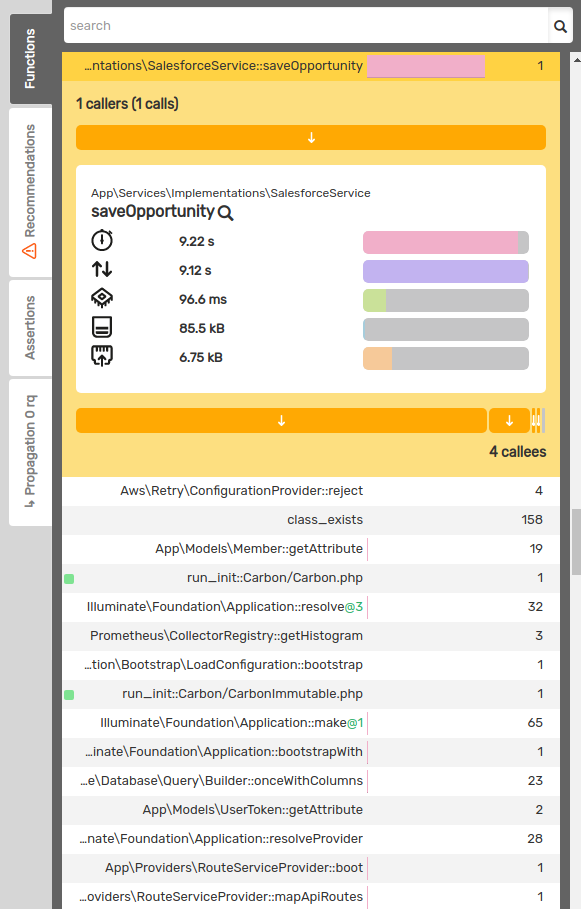Click the pink bar in header row

coord(426,66)
